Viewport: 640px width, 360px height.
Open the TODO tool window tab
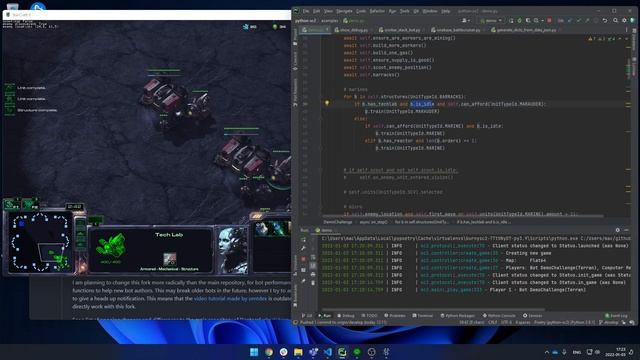point(369,316)
